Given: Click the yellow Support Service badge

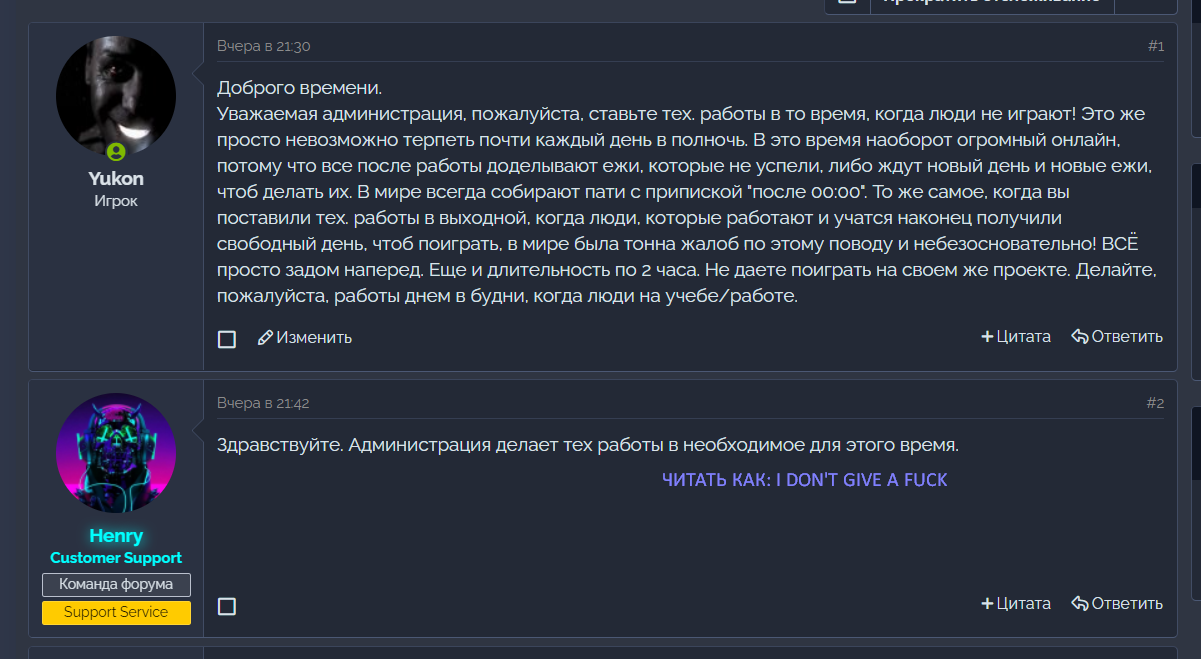Looking at the screenshot, I should click(116, 612).
